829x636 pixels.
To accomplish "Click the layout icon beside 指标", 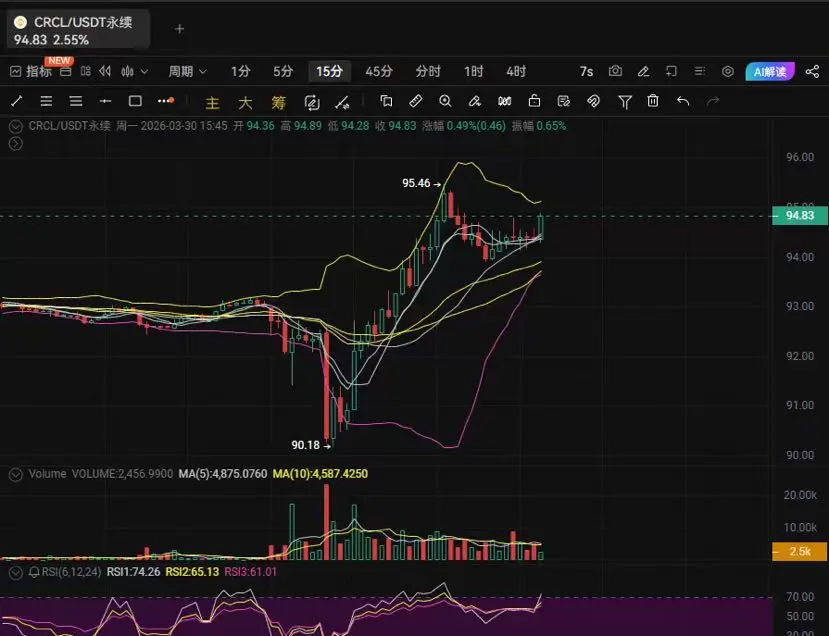I will coord(66,71).
